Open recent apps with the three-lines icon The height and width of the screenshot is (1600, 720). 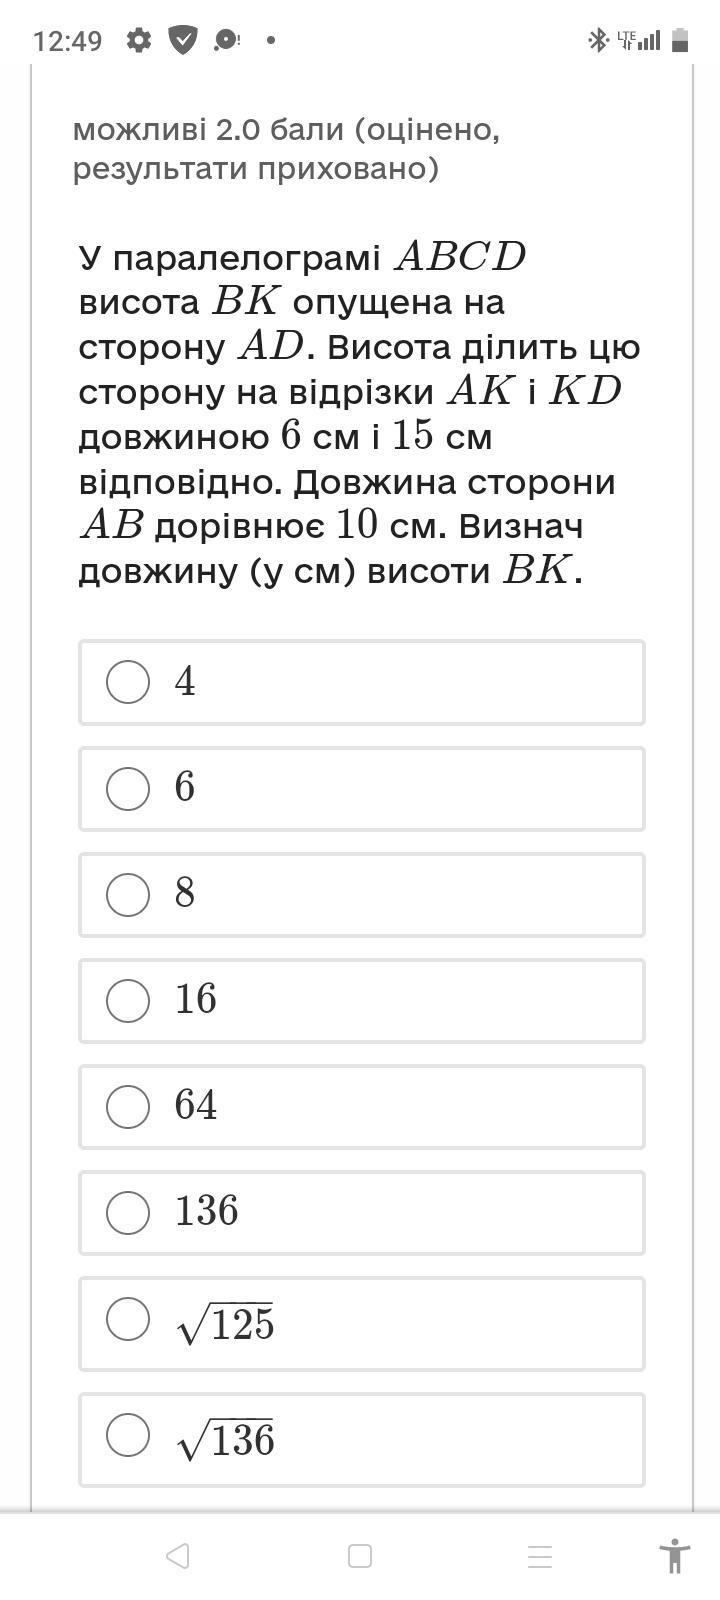pos(540,1556)
